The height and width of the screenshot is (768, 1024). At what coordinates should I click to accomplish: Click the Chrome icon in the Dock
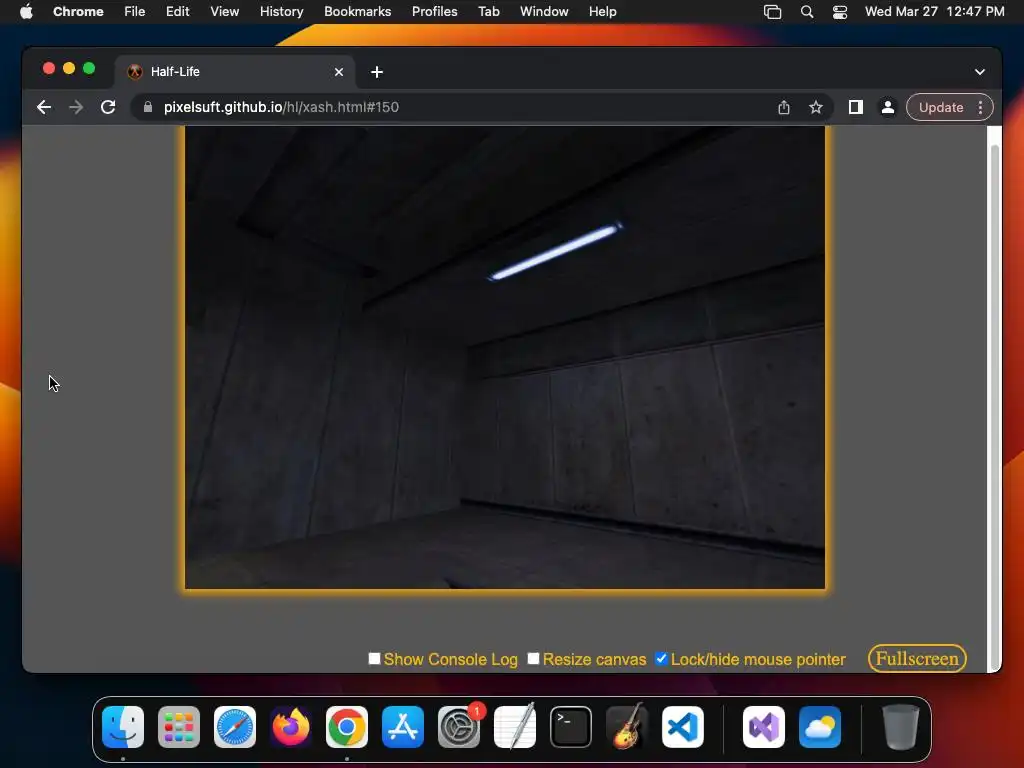(347, 727)
